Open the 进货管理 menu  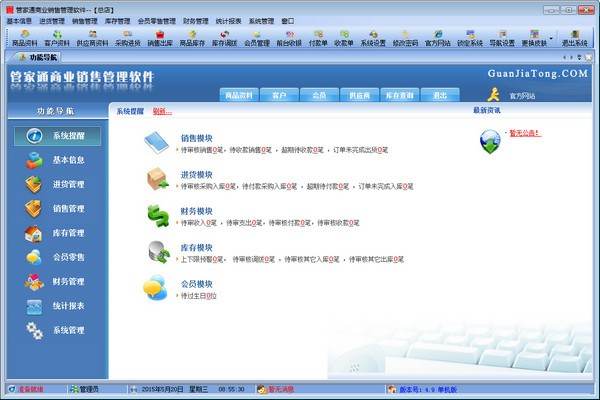pyautogui.click(x=52, y=21)
